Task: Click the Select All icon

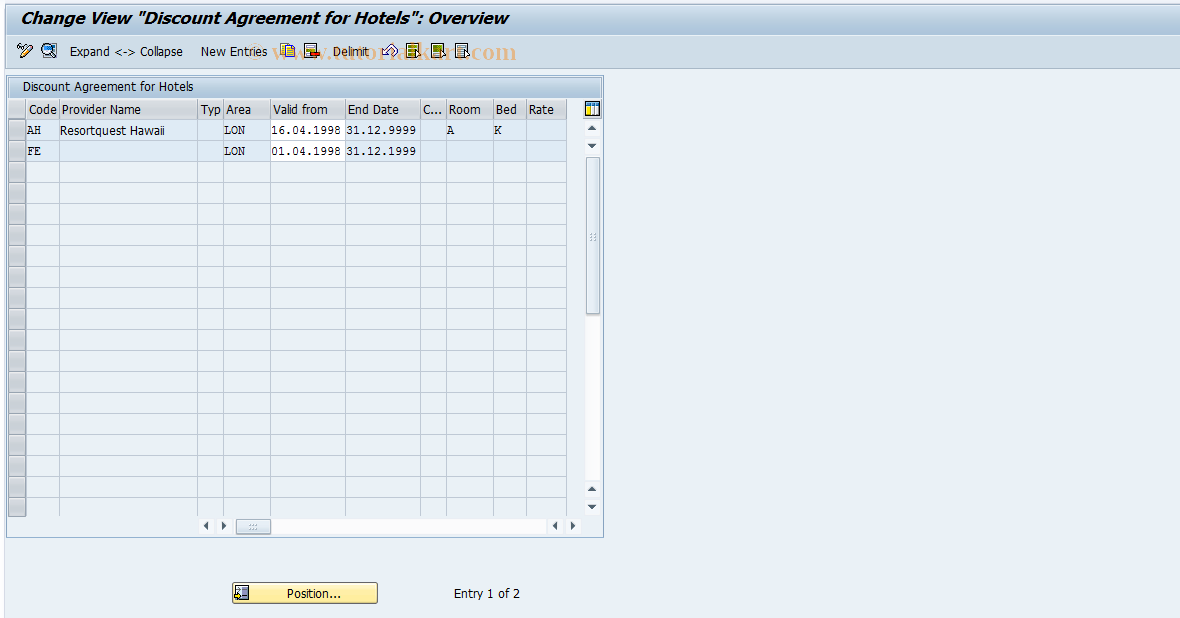Action: point(412,51)
